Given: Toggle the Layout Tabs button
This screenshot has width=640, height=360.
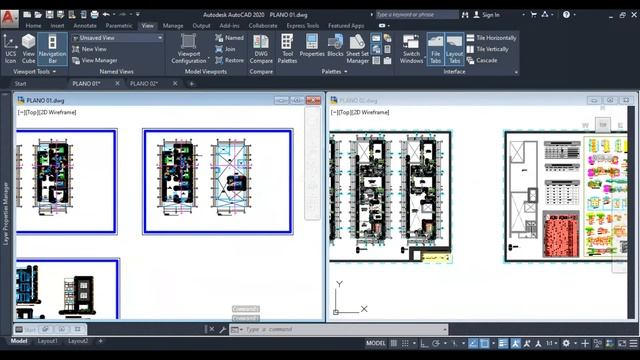Looking at the screenshot, I should coord(454,49).
